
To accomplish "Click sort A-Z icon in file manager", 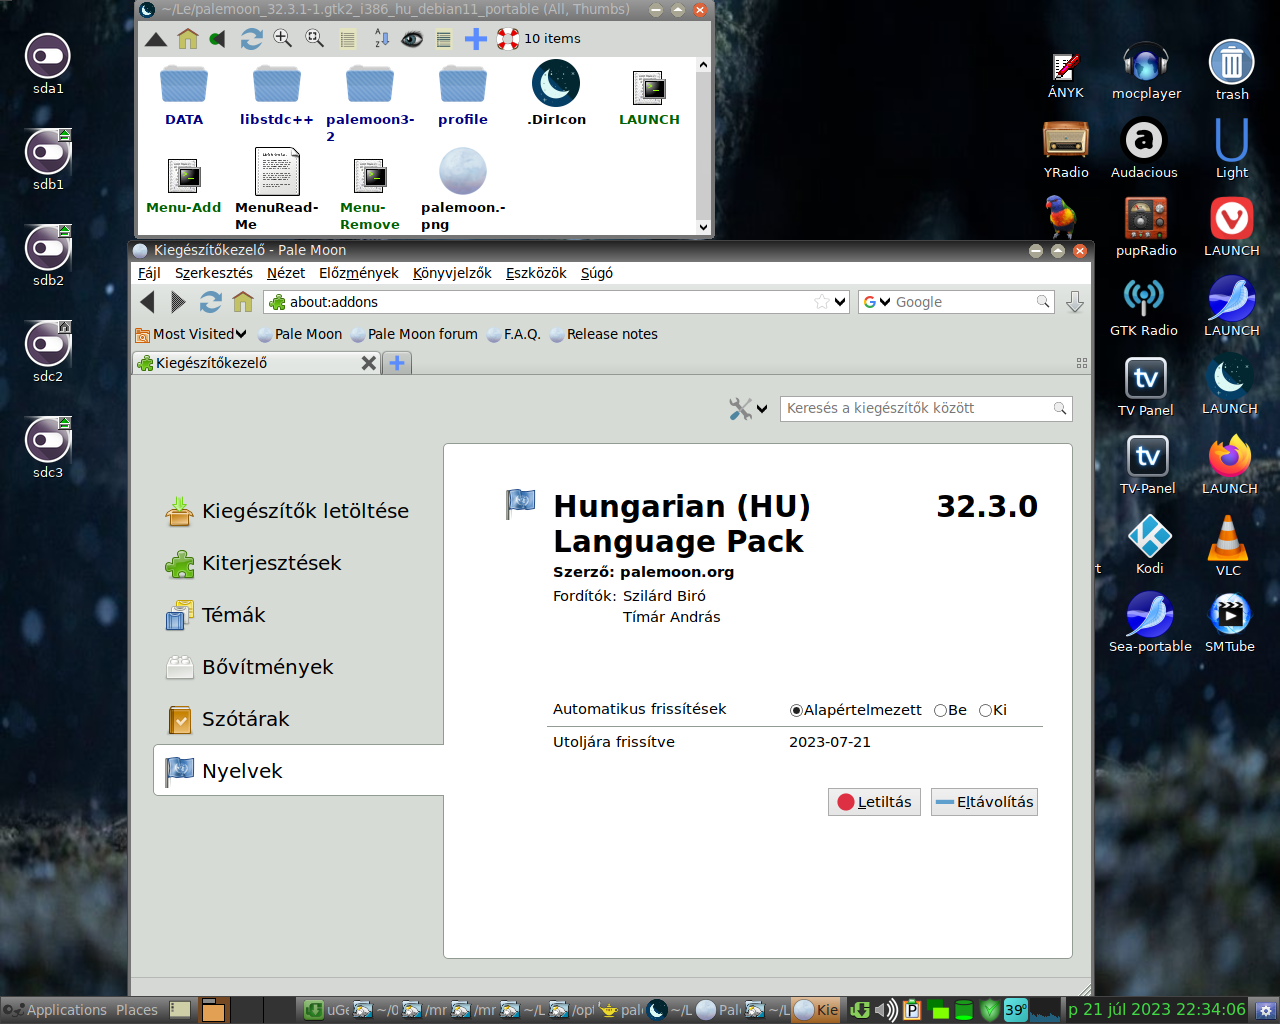I will (x=381, y=39).
